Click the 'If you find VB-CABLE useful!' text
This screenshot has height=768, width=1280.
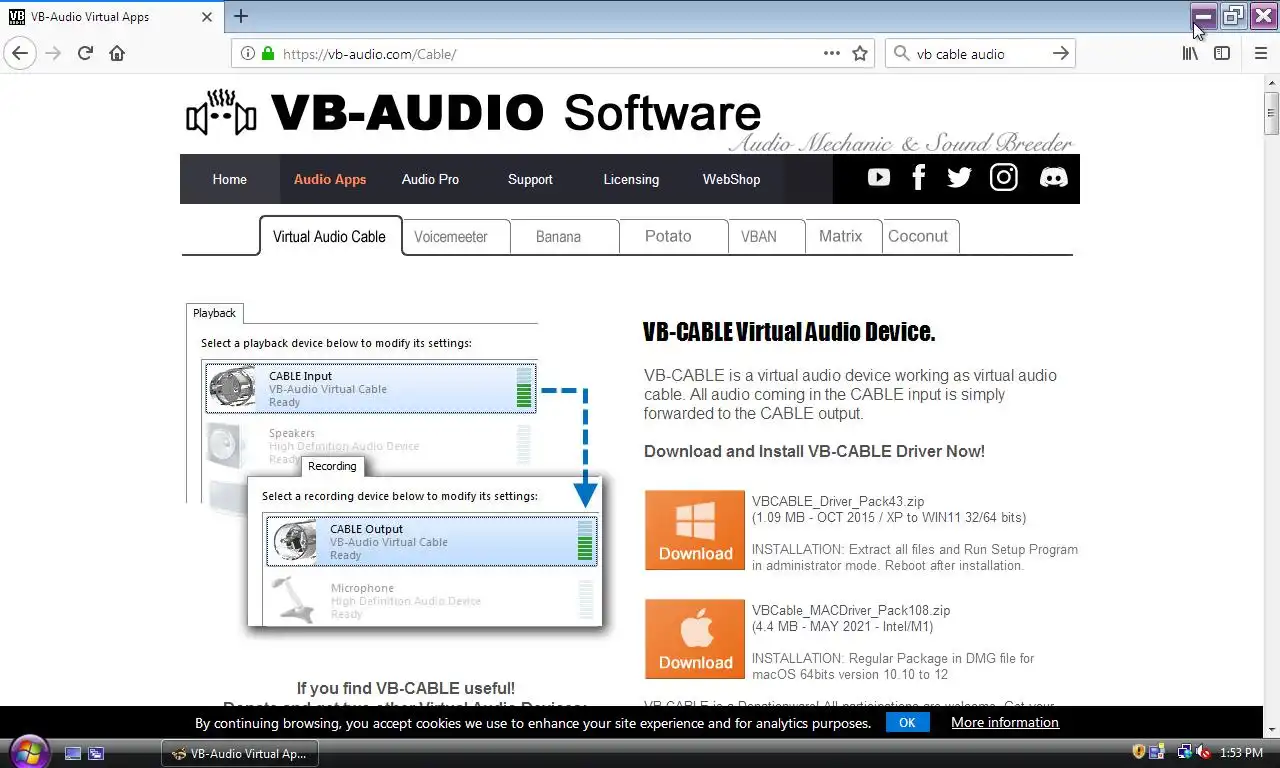[405, 688]
